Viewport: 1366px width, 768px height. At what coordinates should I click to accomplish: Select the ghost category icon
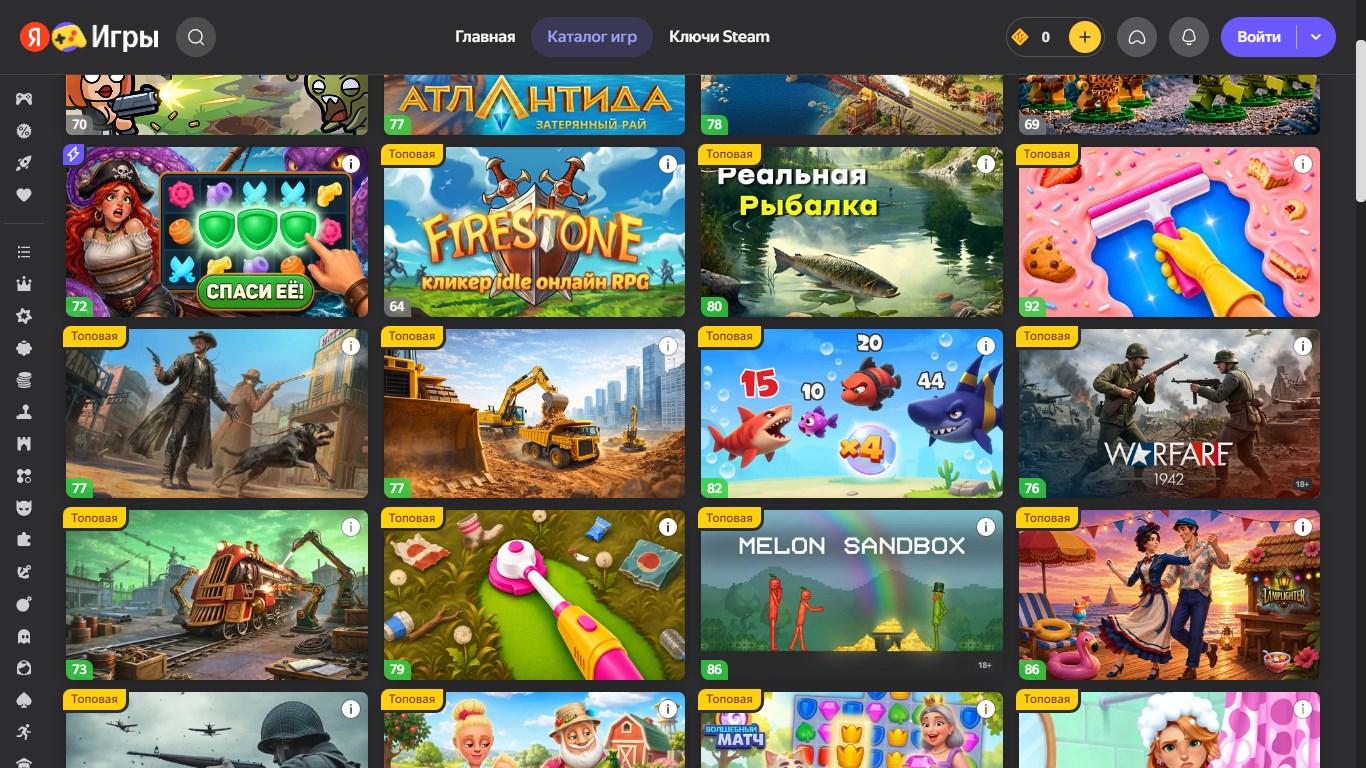24,636
